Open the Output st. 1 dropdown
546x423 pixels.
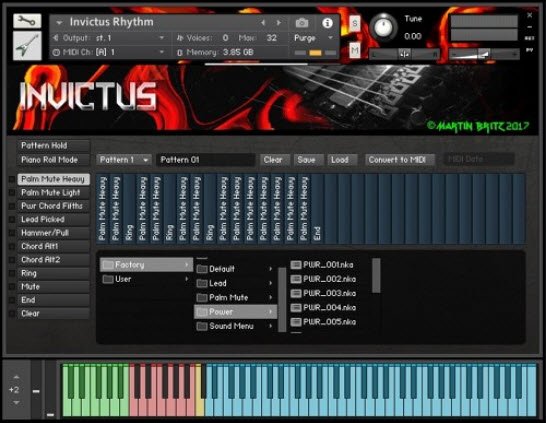(110, 38)
